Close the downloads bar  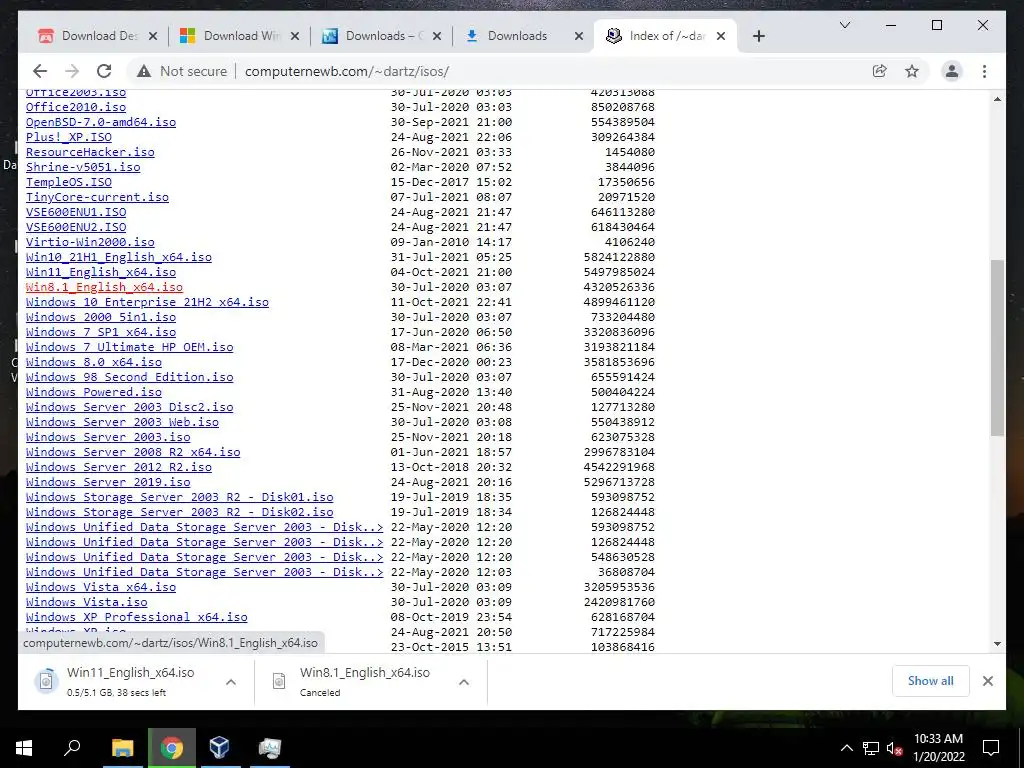pos(987,681)
